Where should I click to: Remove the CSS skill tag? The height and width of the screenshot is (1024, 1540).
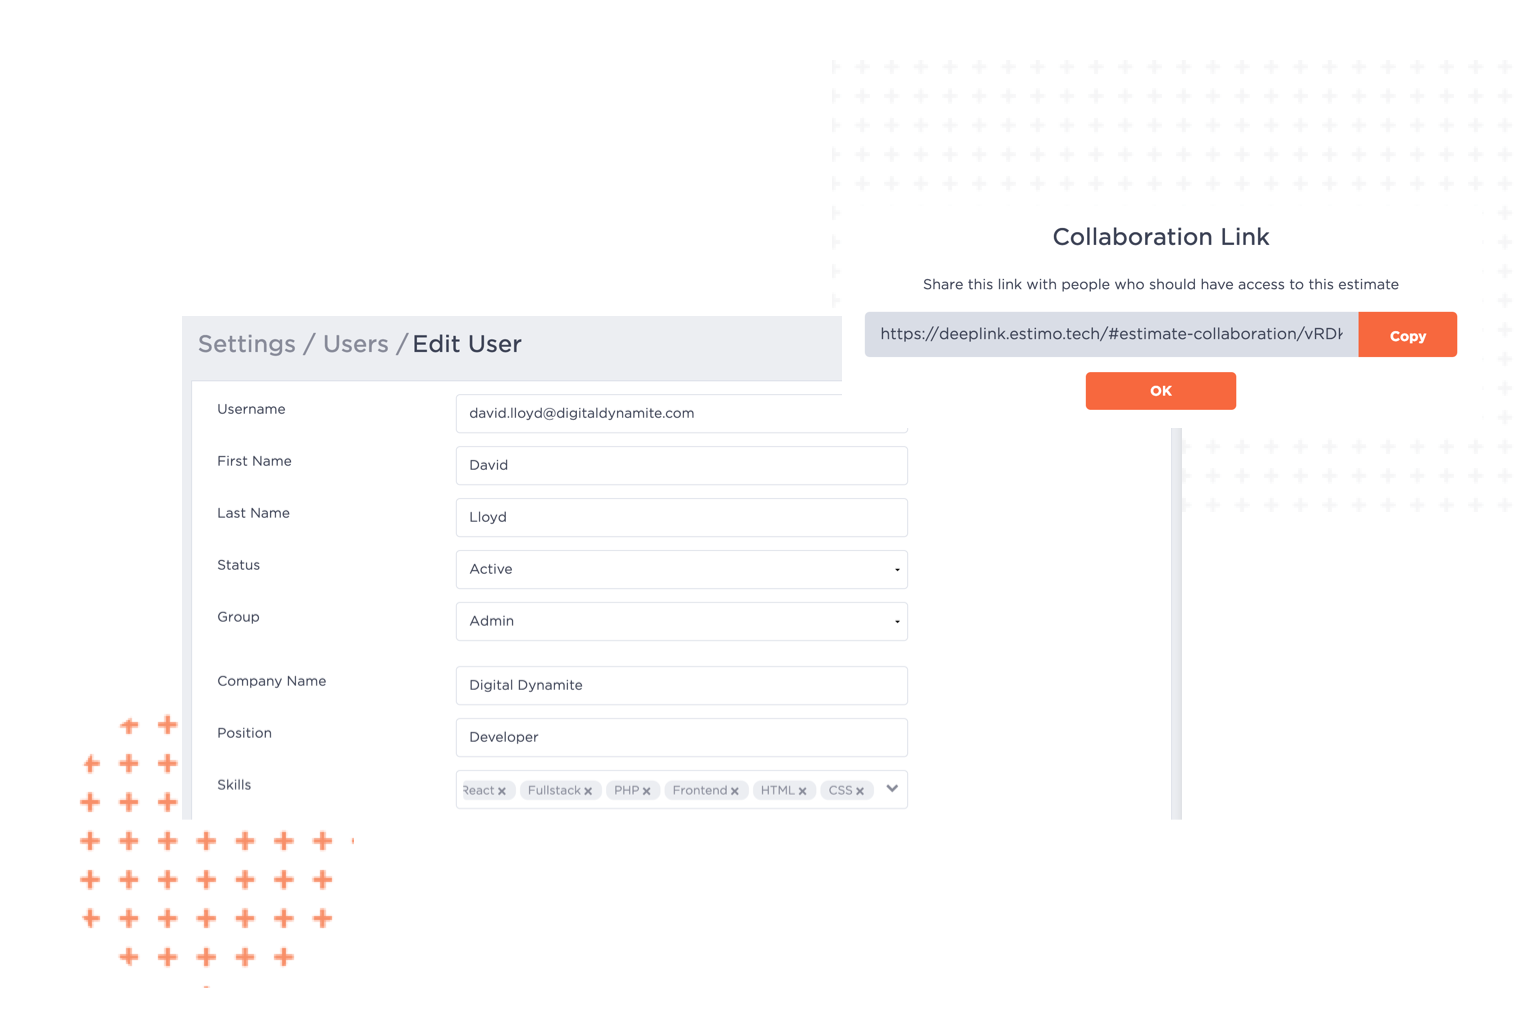point(860,791)
